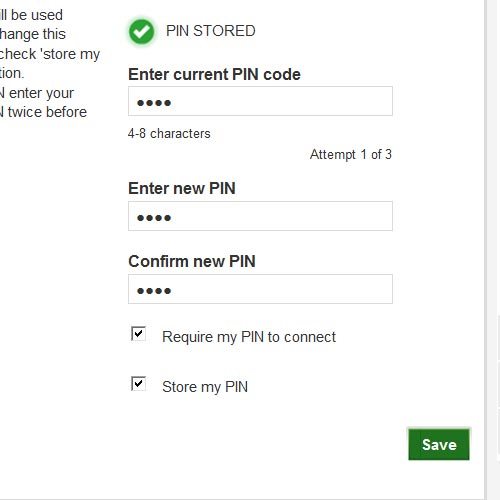
Task: Click the 'Require my PIN to connect' label text
Action: 249,337
